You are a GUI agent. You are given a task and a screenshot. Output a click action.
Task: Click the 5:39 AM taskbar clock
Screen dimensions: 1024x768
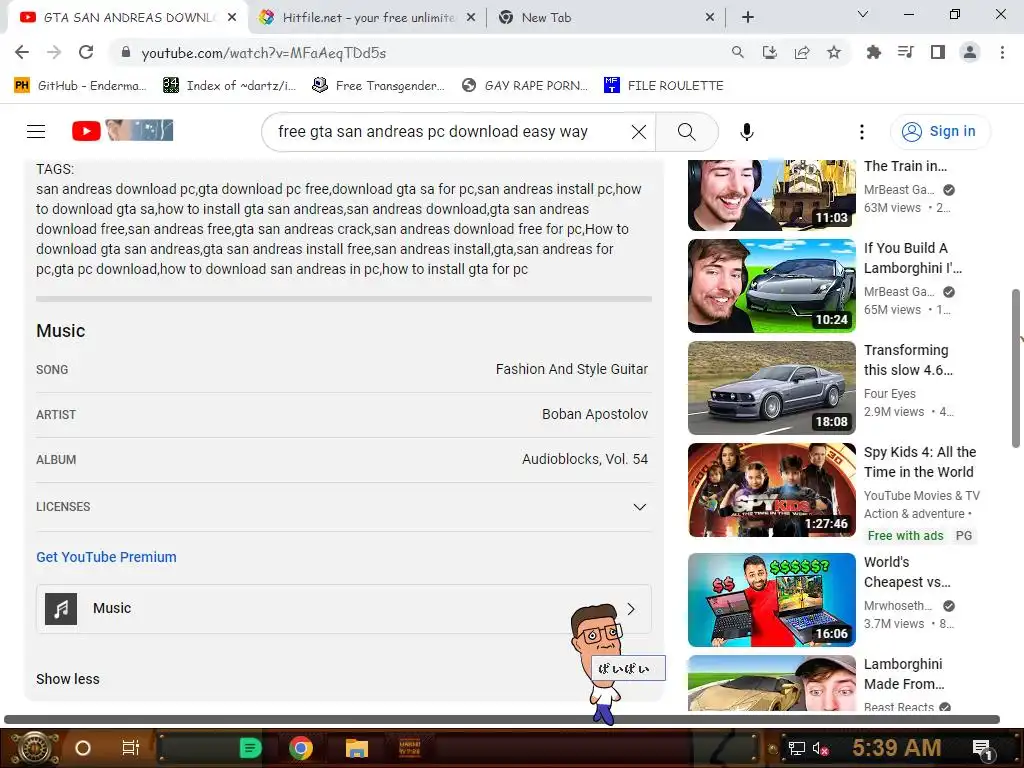(897, 748)
